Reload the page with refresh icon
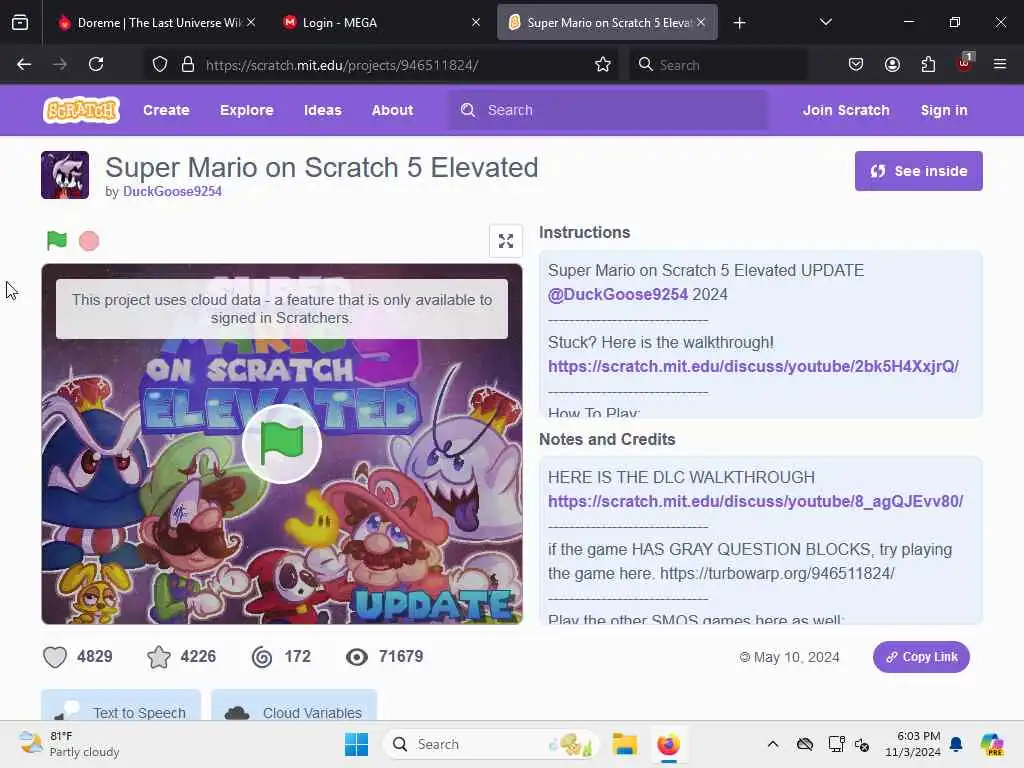The image size is (1024, 768). click(96, 64)
